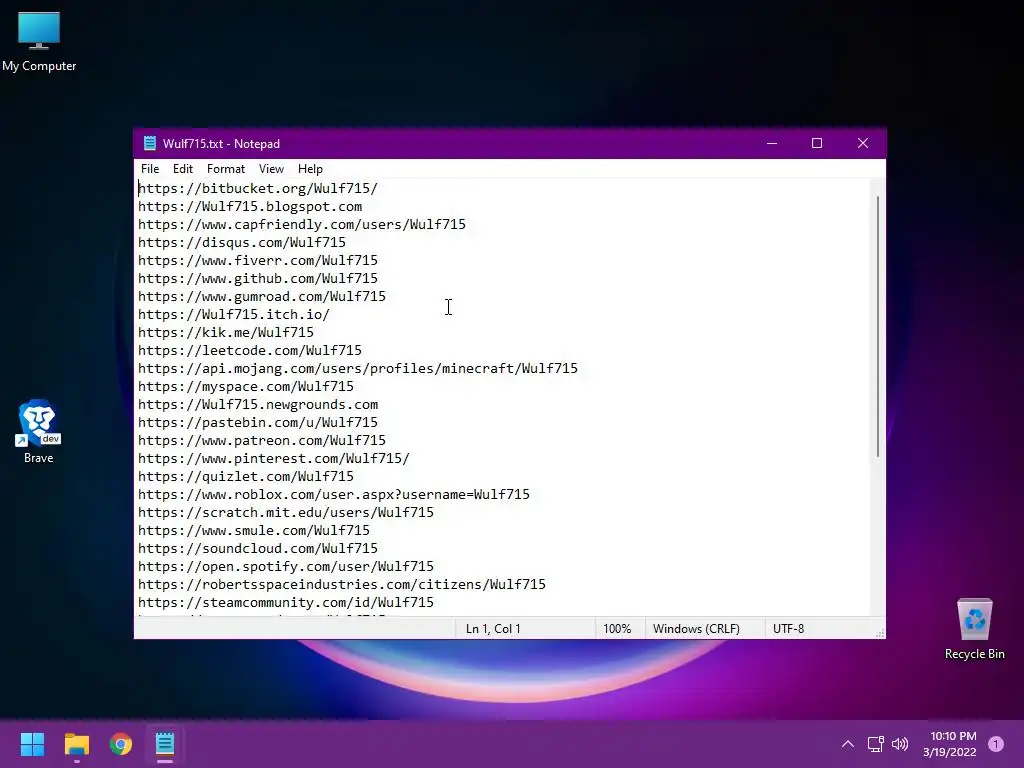Screen dimensions: 1024x768
Task: Click the api.mojang.com minecraft profile line
Action: [358, 368]
